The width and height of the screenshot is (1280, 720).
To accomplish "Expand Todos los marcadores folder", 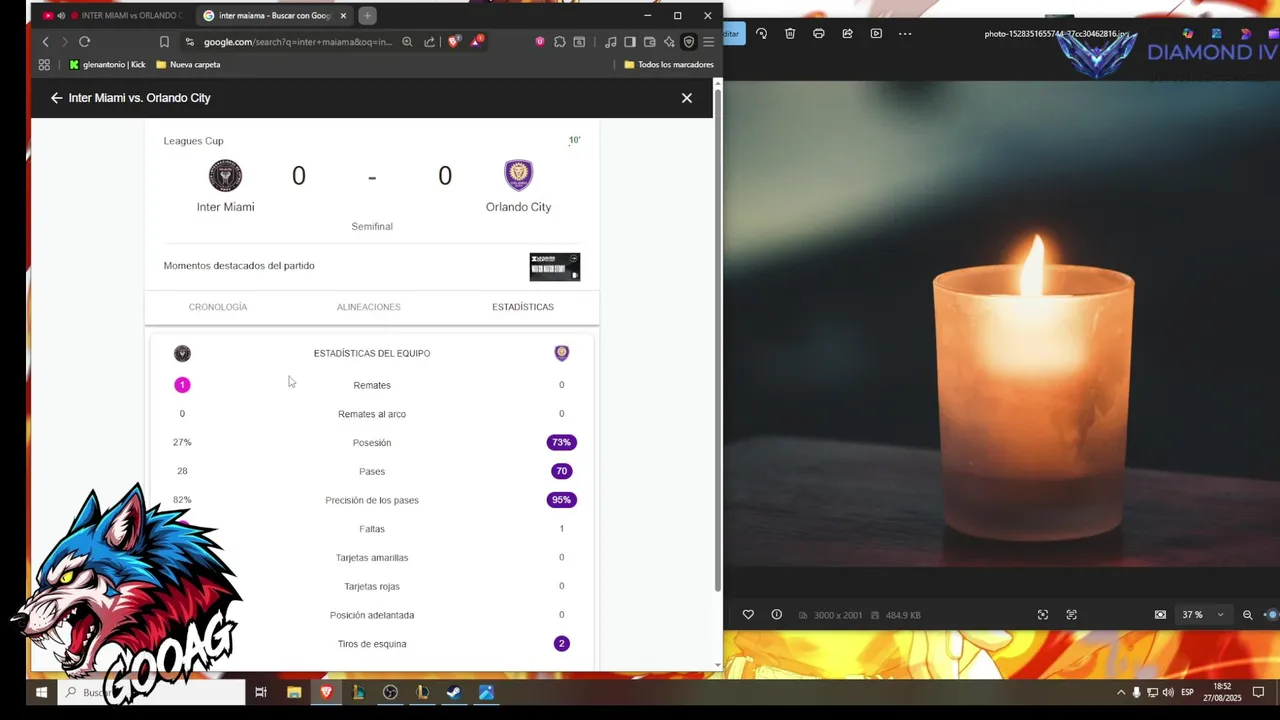I will 668,65.
